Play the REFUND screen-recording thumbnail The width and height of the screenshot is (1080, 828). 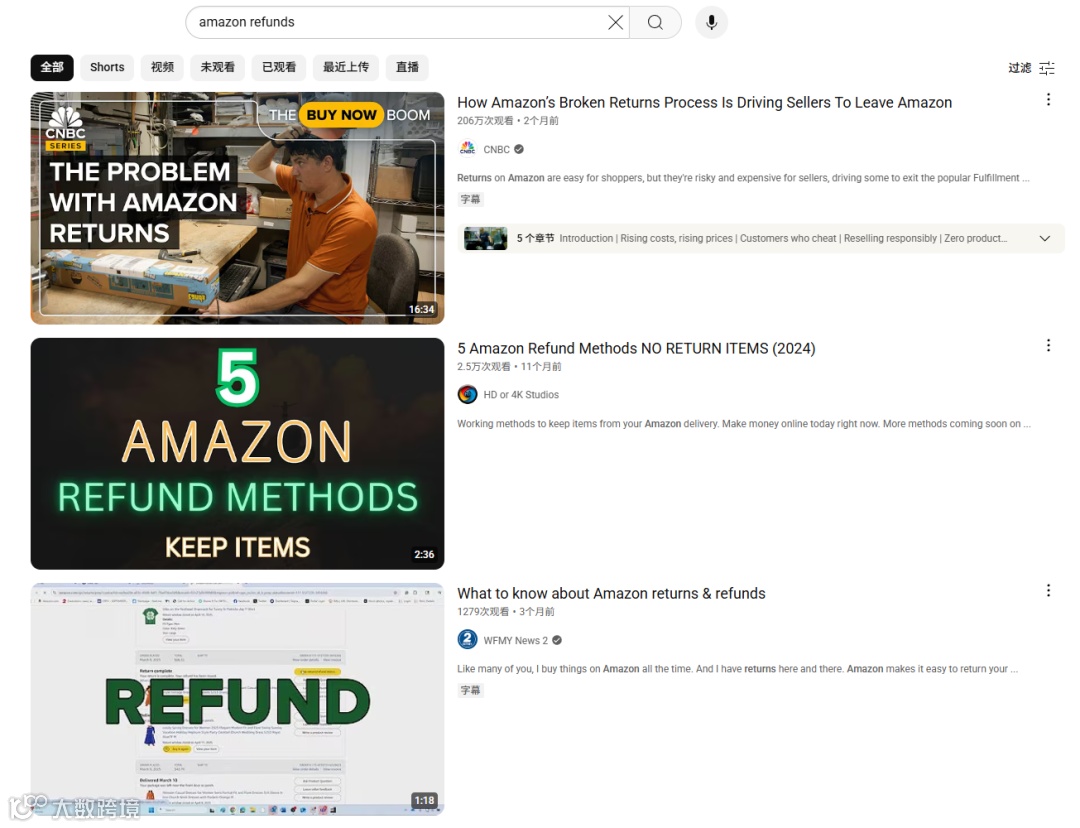tap(238, 699)
